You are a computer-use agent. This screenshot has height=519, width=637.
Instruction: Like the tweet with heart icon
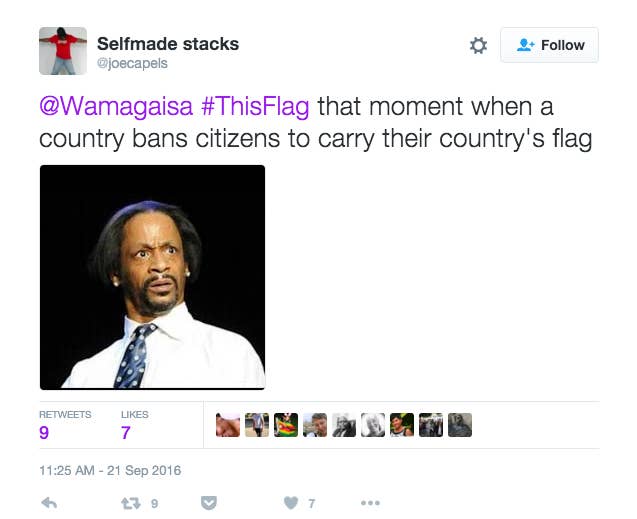point(291,503)
